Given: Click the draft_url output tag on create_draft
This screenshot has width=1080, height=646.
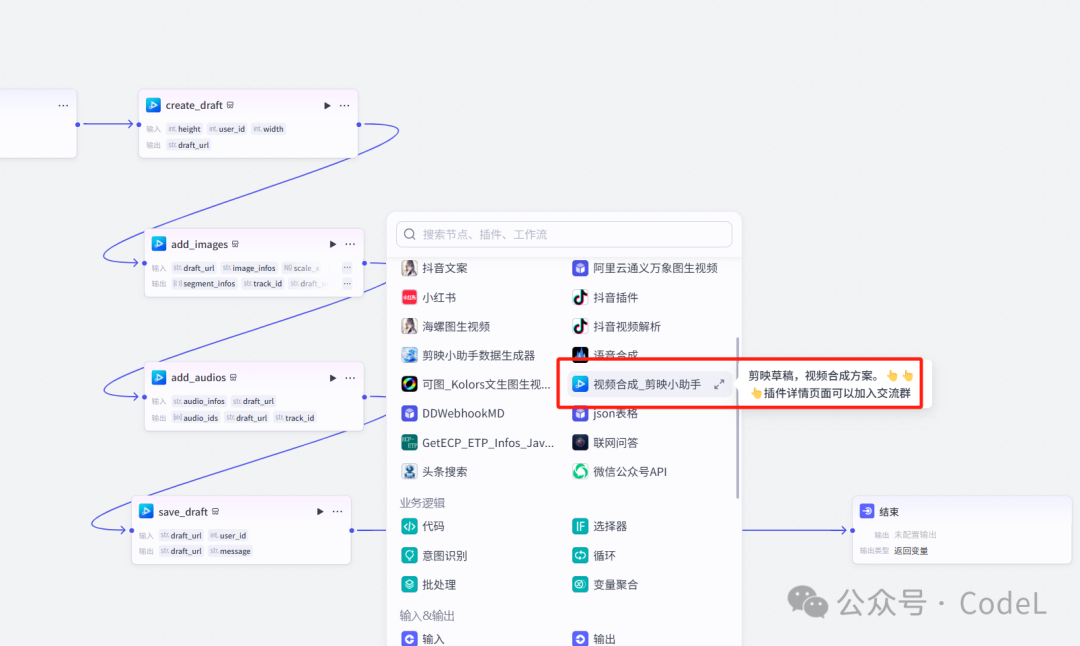Looking at the screenshot, I should tap(189, 145).
